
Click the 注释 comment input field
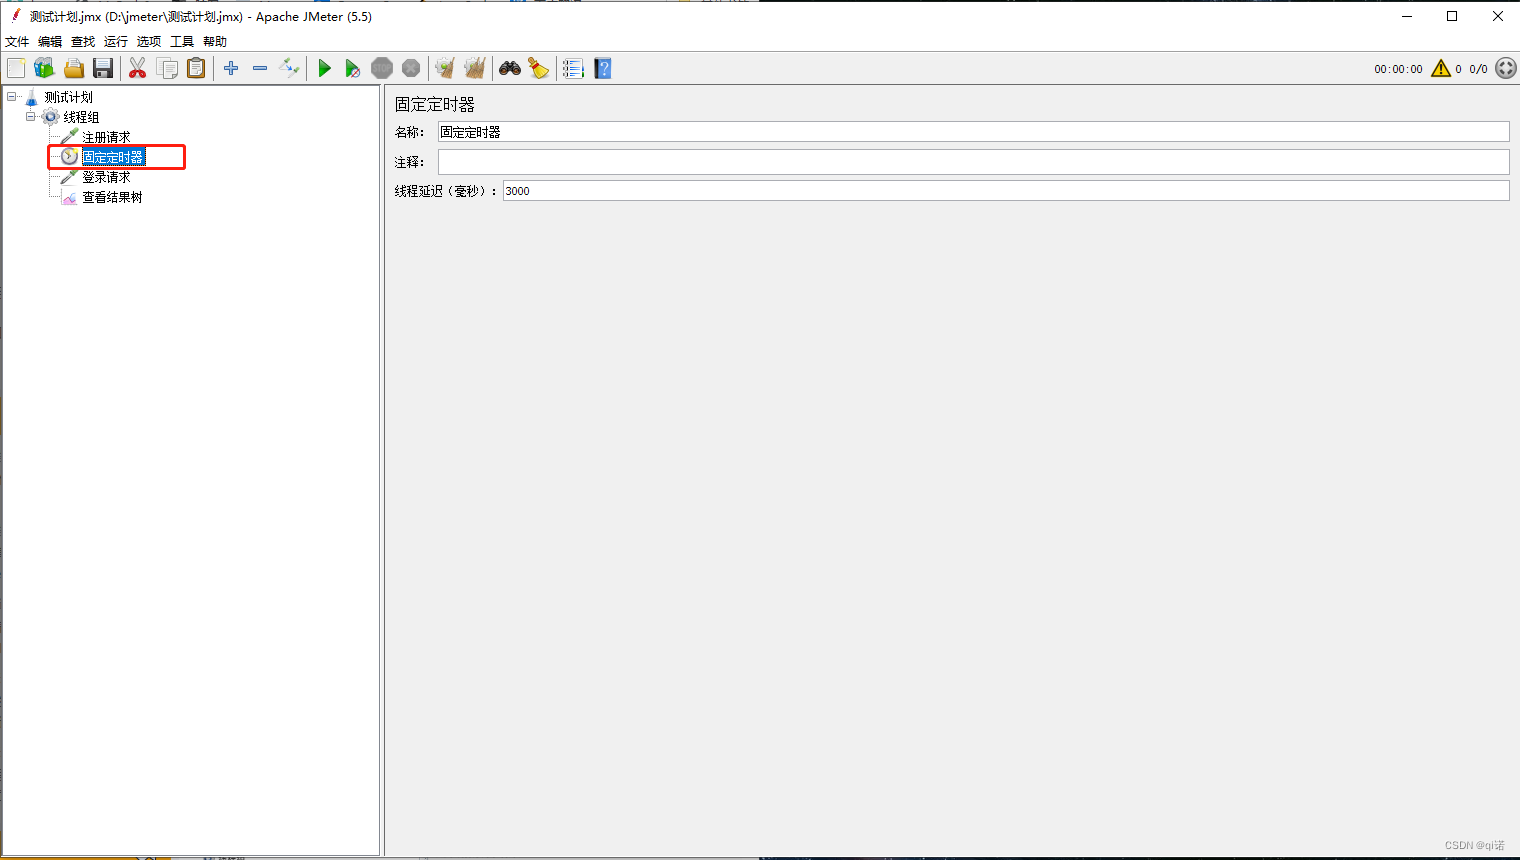pyautogui.click(x=973, y=162)
